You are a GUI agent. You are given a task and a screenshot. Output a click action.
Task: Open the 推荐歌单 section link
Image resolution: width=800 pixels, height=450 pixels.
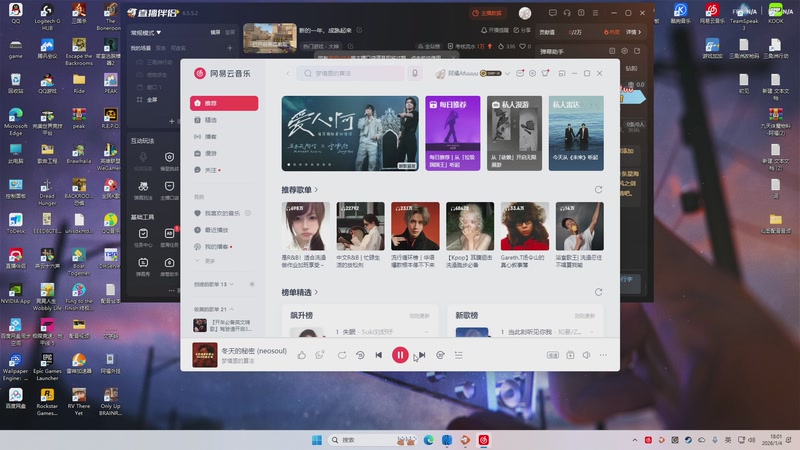(299, 190)
